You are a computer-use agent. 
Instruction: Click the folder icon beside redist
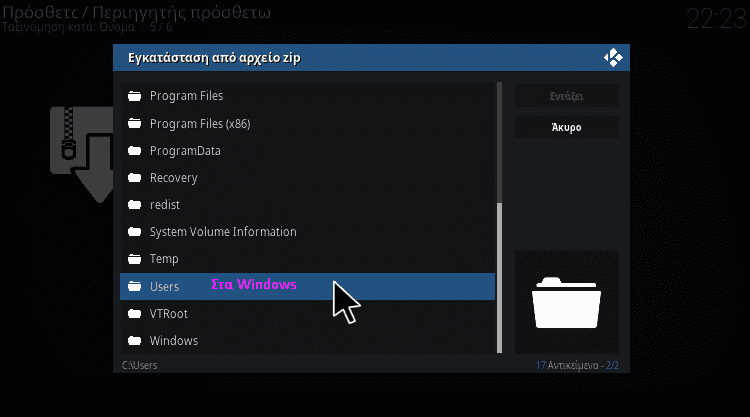point(134,205)
